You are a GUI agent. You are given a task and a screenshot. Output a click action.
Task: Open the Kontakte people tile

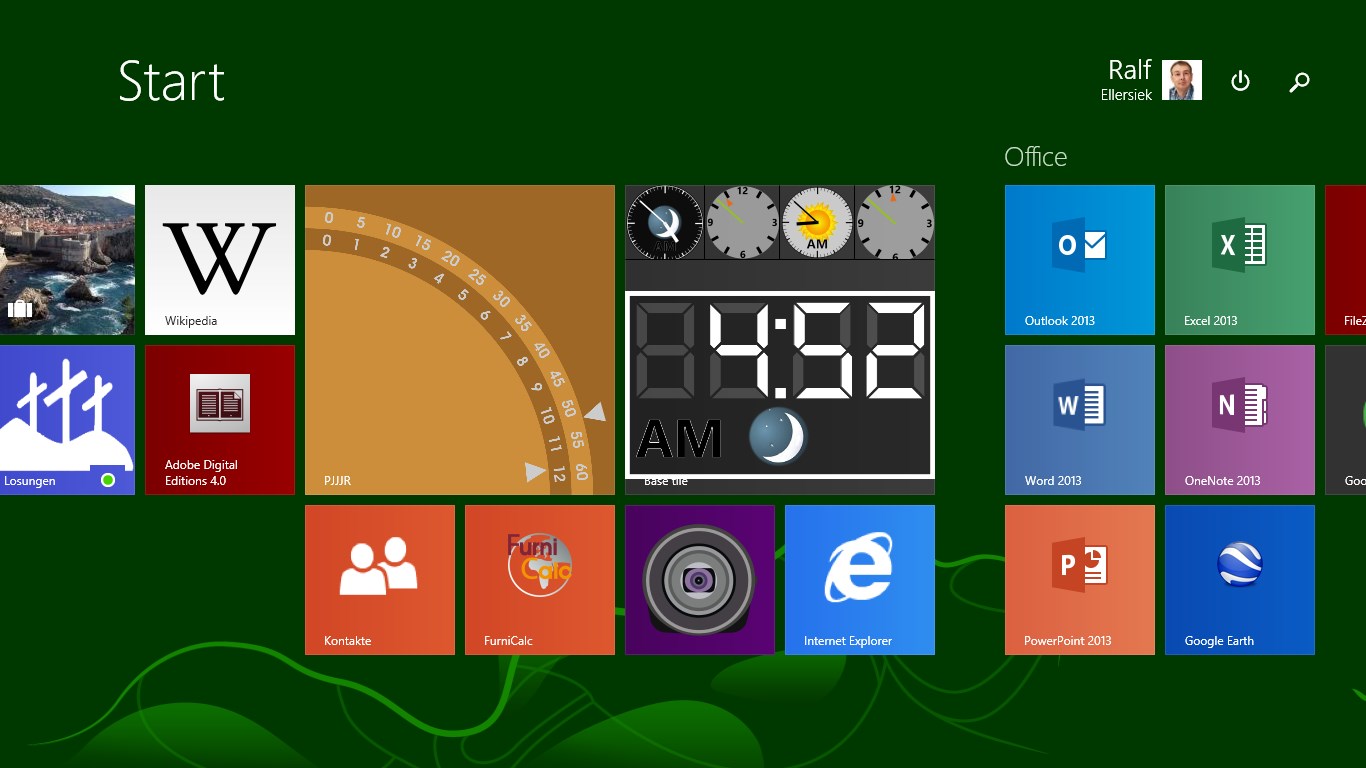[x=379, y=579]
